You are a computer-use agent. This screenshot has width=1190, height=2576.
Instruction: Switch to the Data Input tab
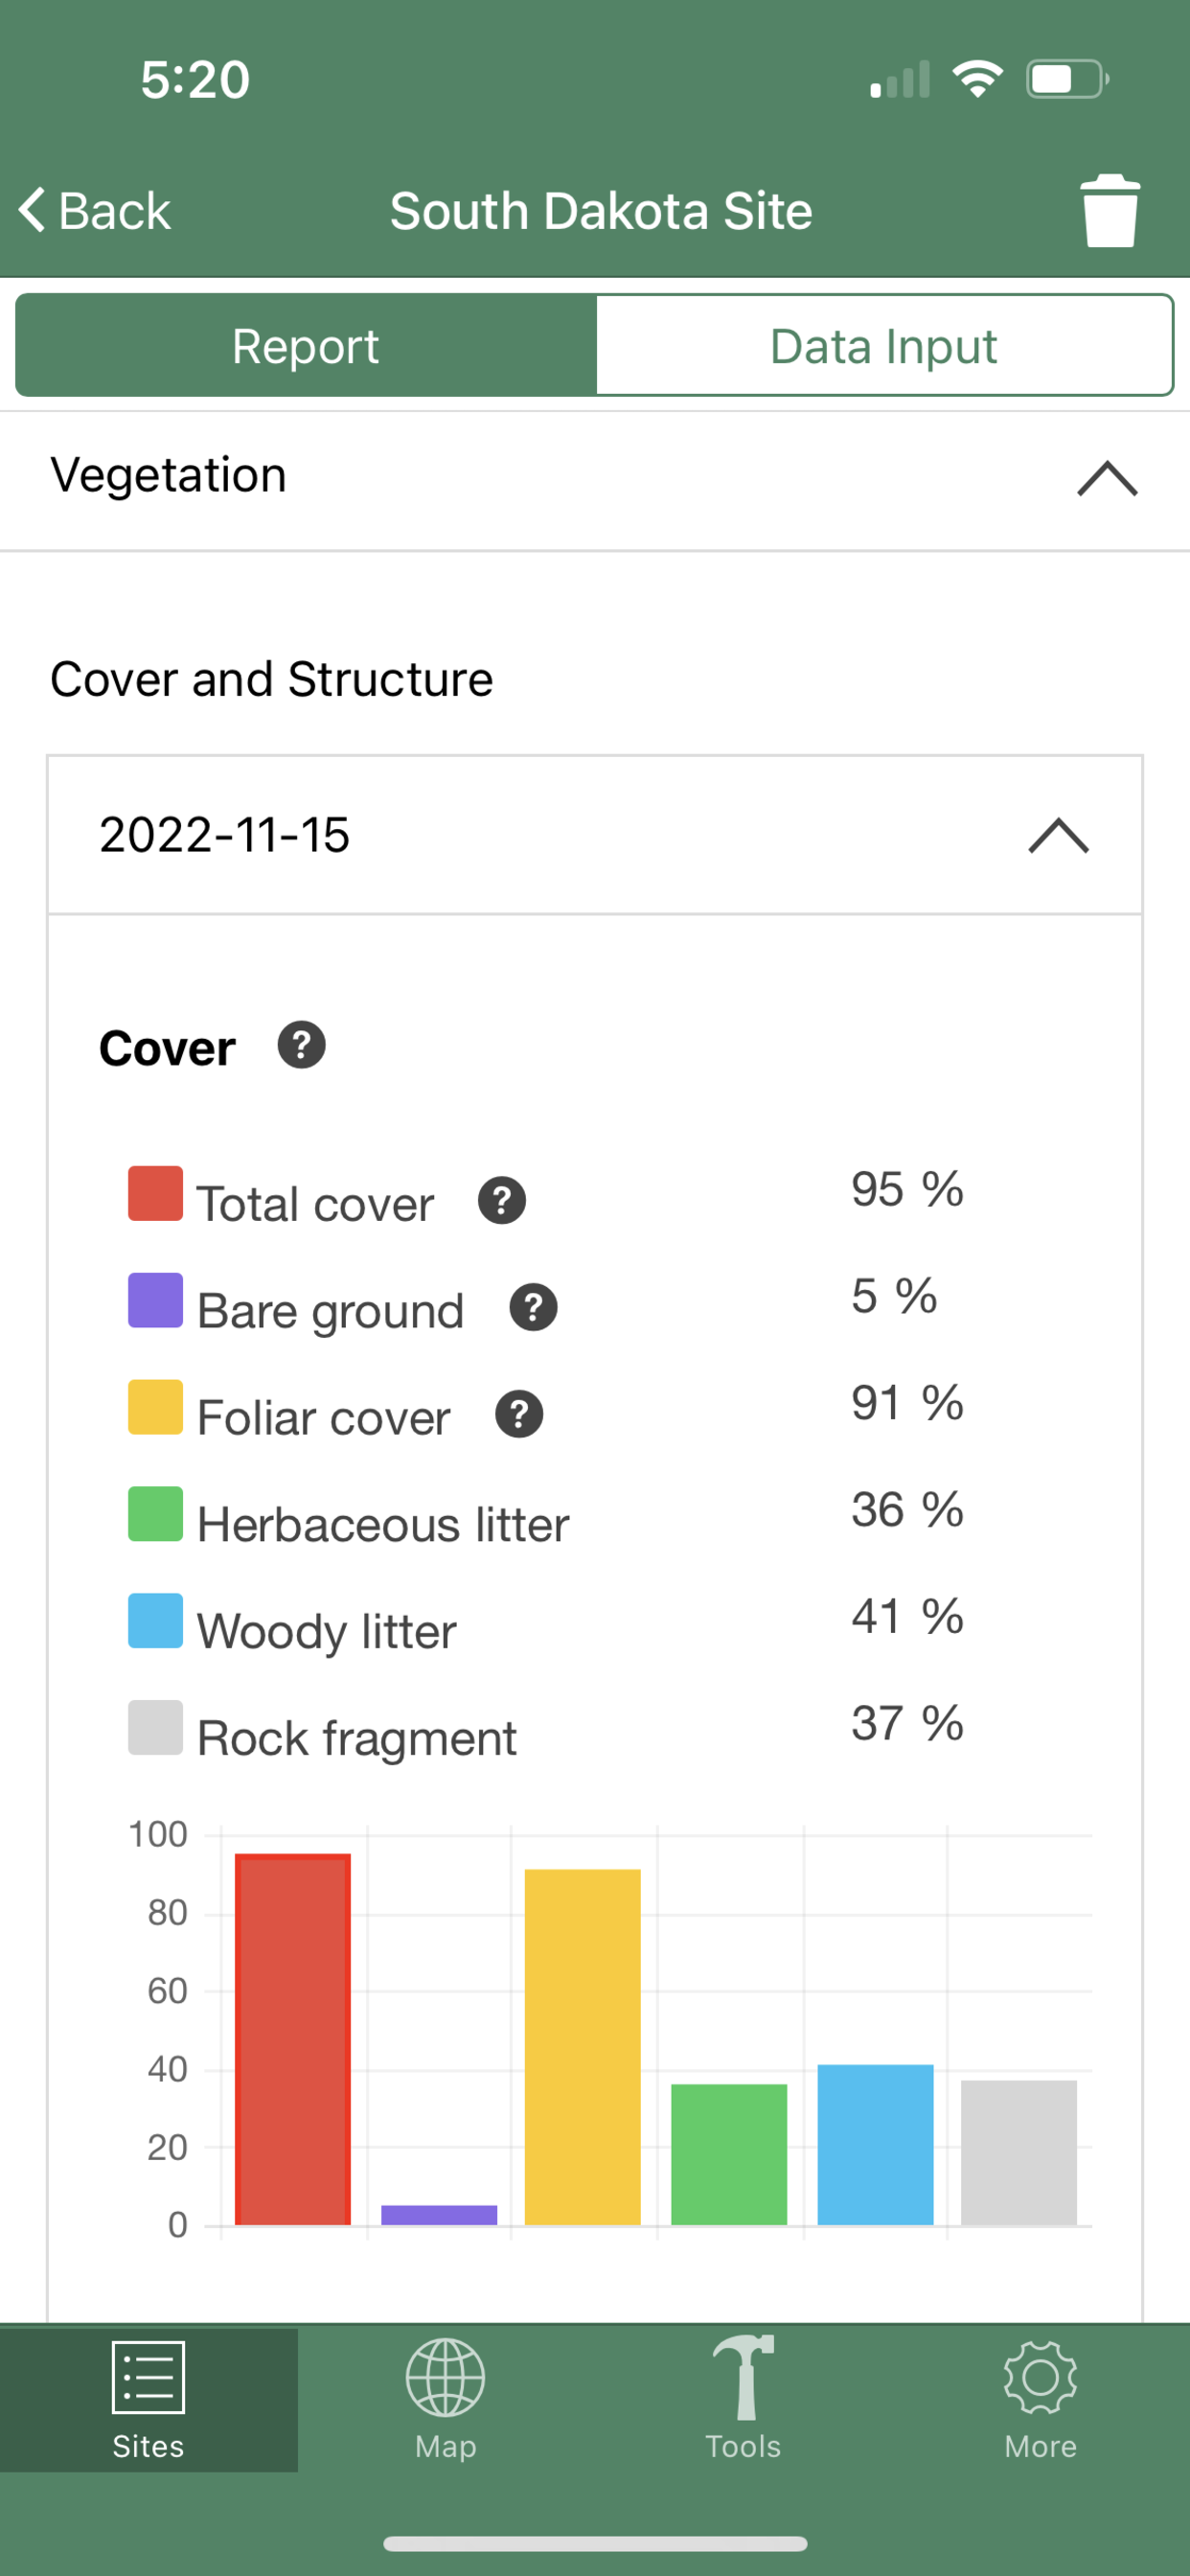[884, 345]
